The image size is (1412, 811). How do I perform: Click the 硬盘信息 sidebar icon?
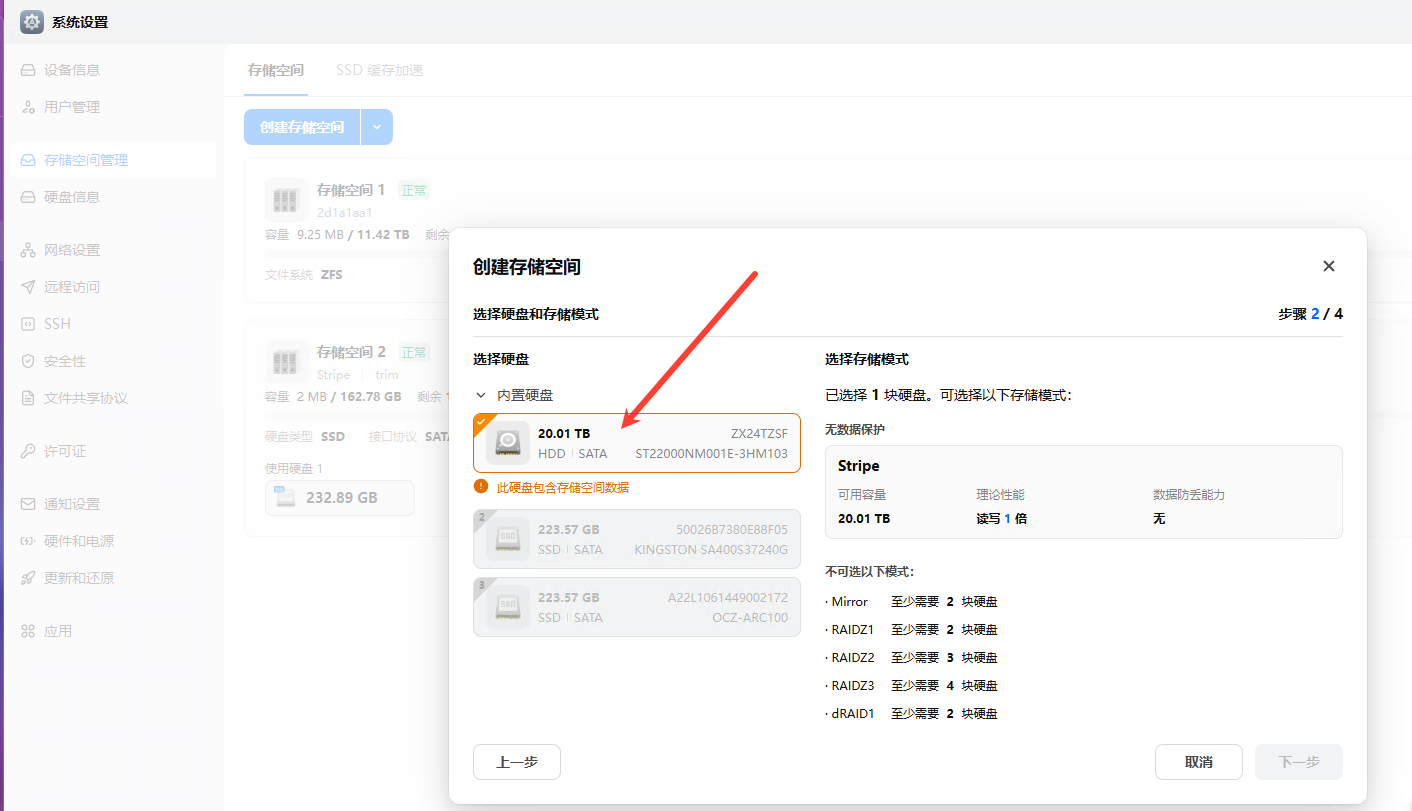point(28,197)
